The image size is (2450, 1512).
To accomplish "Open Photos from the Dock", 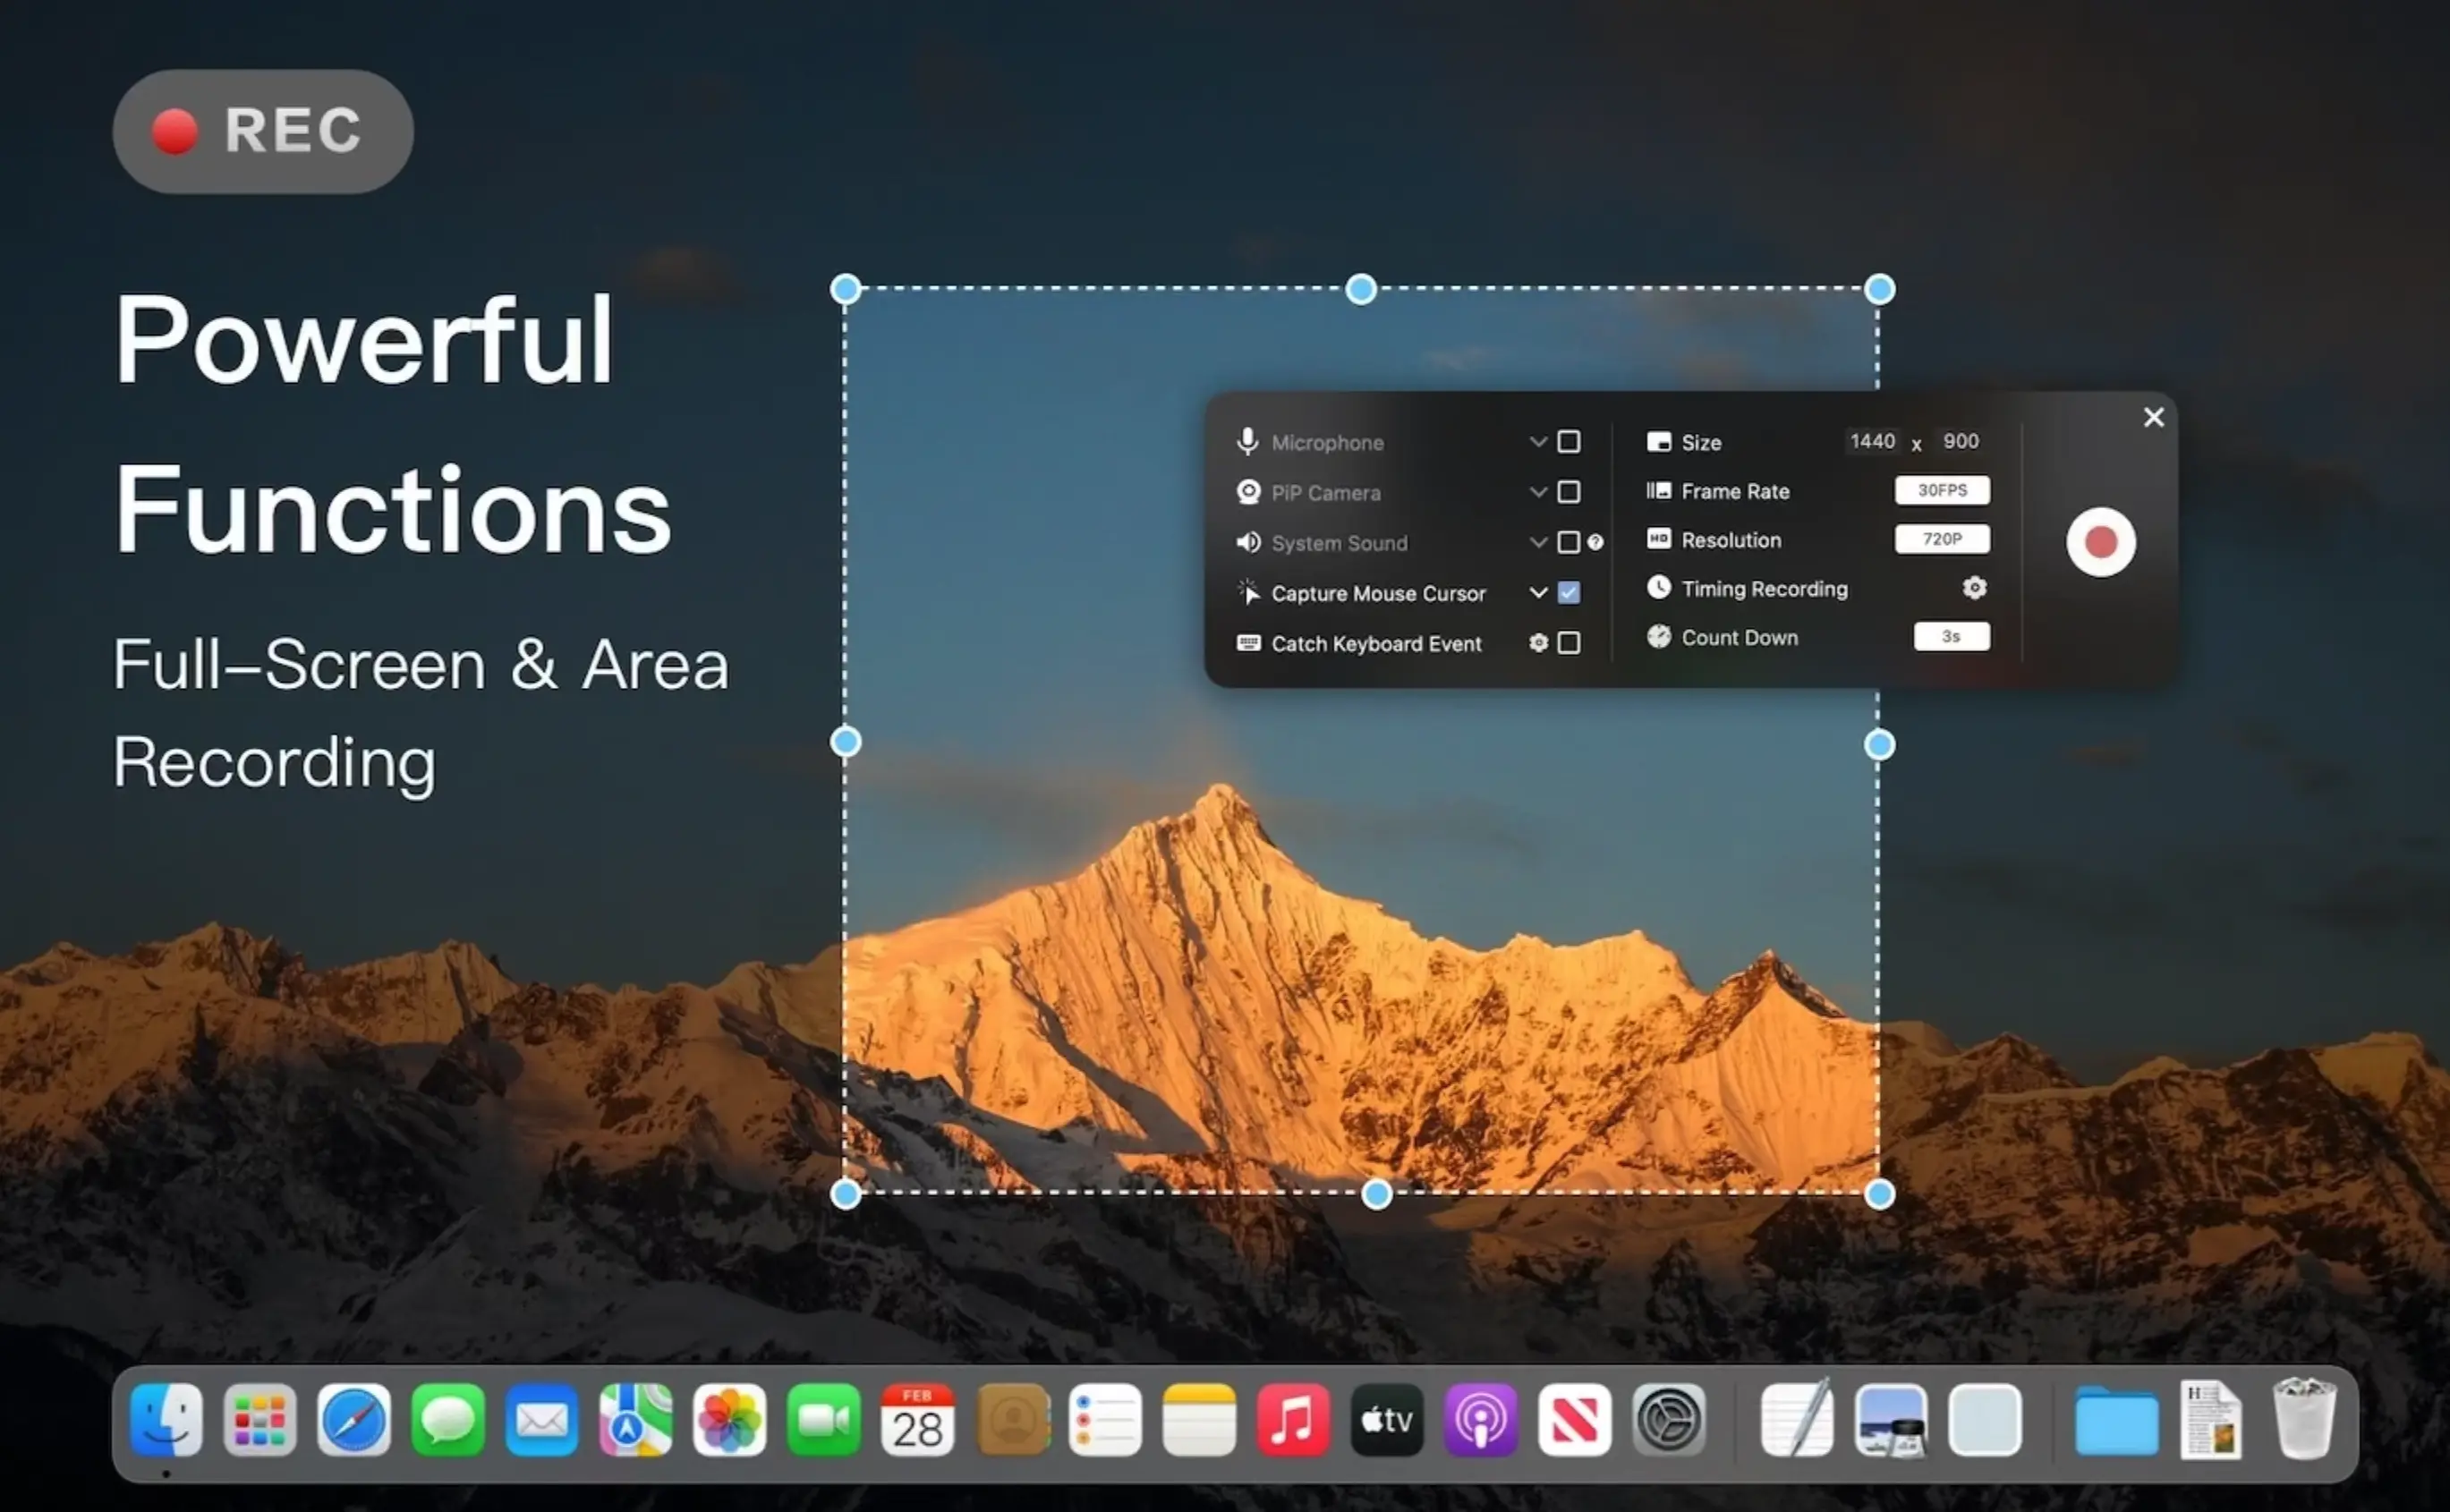I will pos(730,1420).
